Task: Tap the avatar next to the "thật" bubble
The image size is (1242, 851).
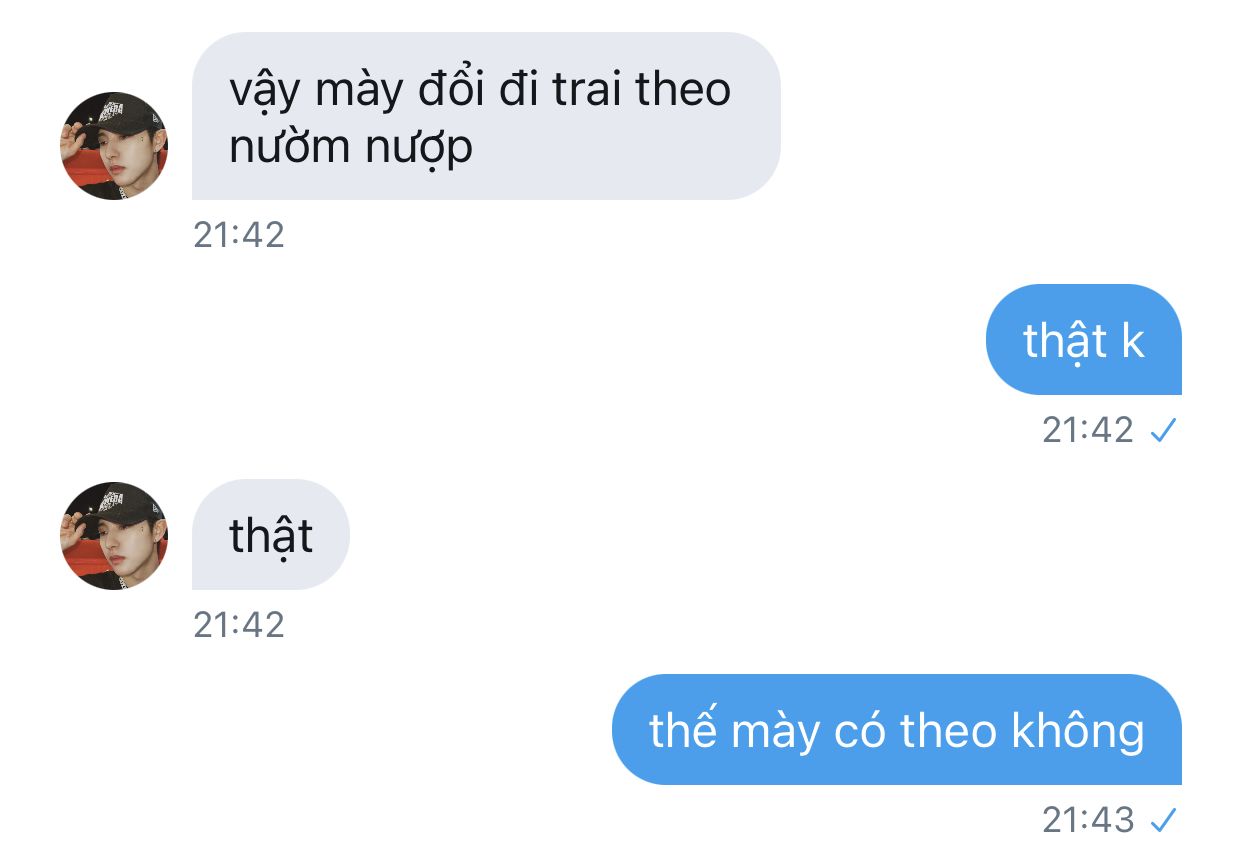Action: click(x=114, y=536)
